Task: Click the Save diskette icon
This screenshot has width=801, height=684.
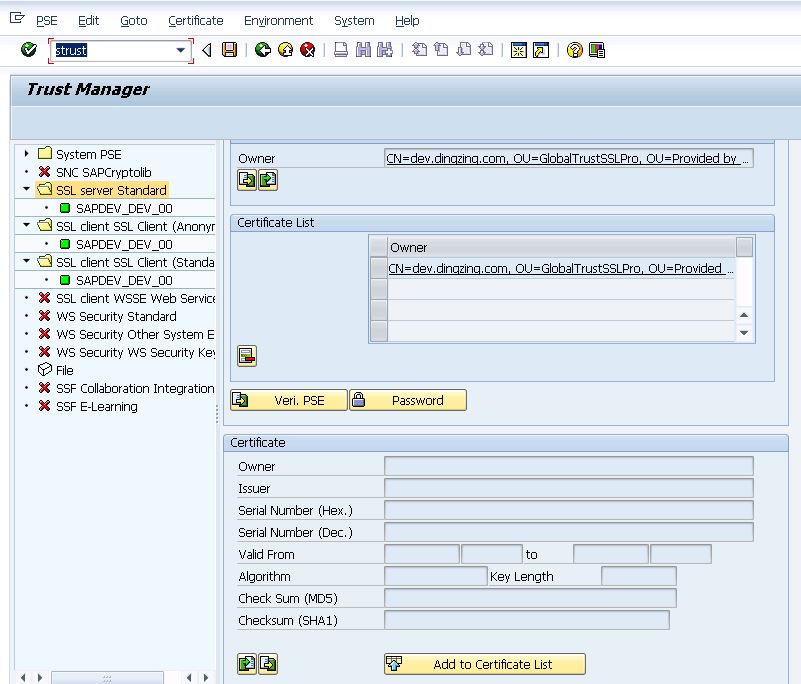Action: (230, 50)
